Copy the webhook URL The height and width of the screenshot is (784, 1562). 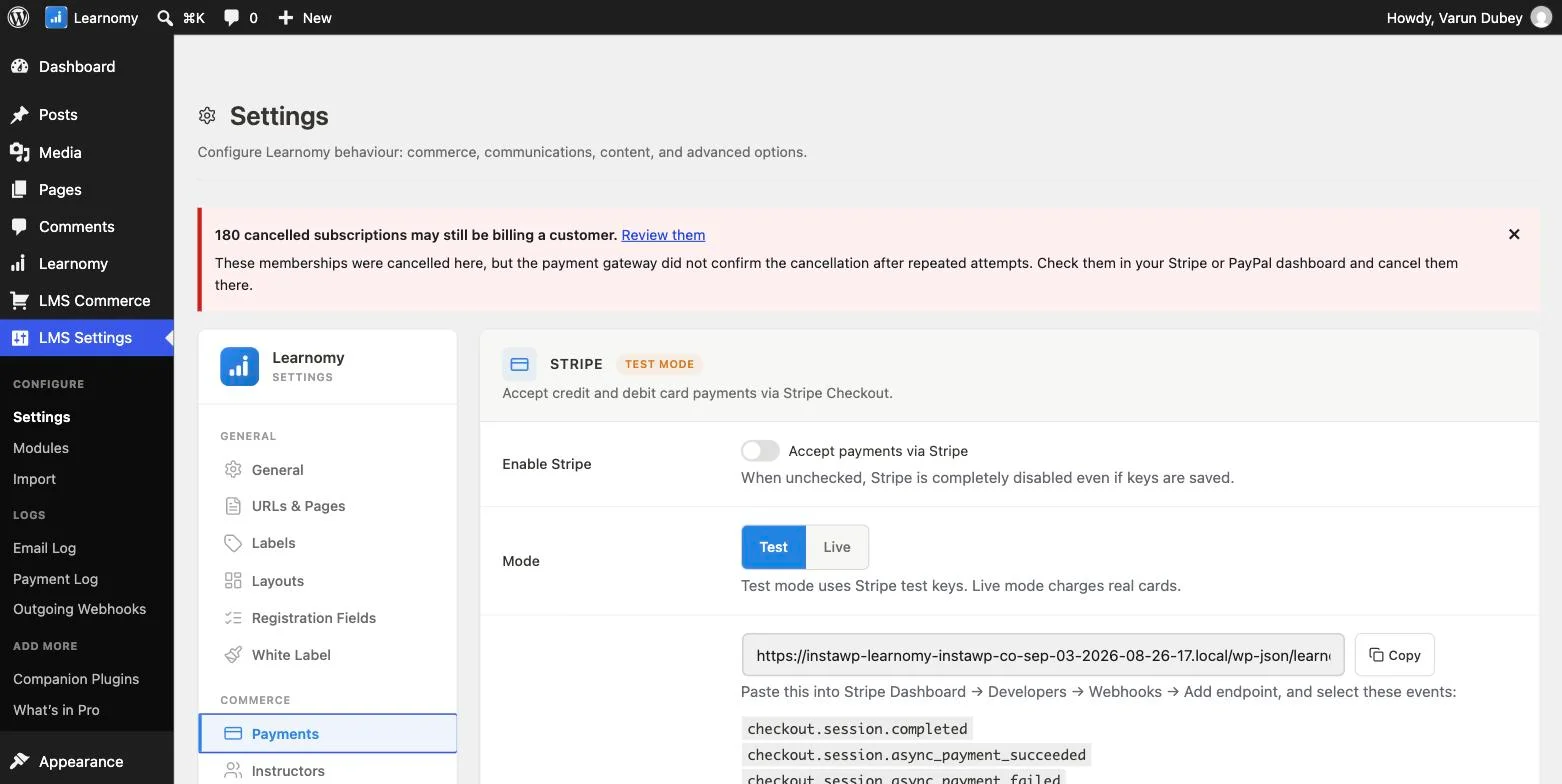[1394, 655]
